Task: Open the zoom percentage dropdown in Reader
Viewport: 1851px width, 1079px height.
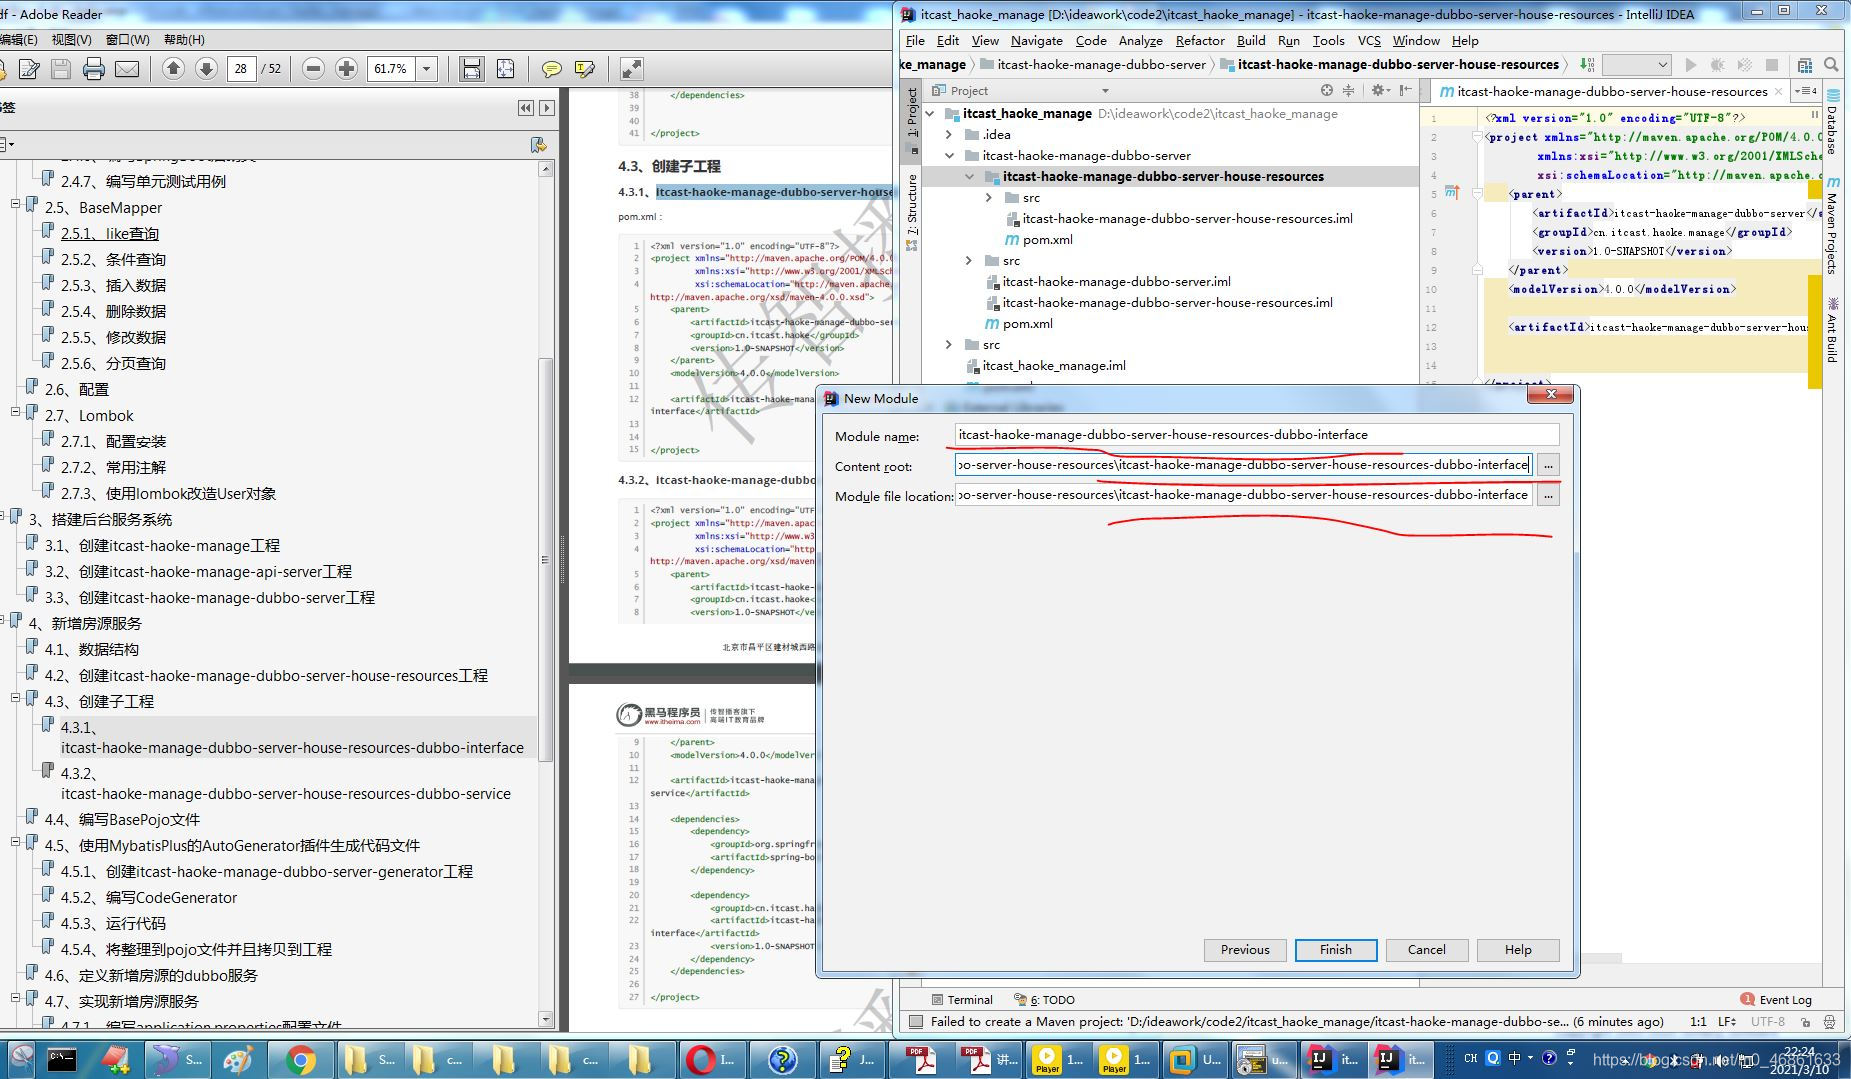Action: click(x=427, y=69)
